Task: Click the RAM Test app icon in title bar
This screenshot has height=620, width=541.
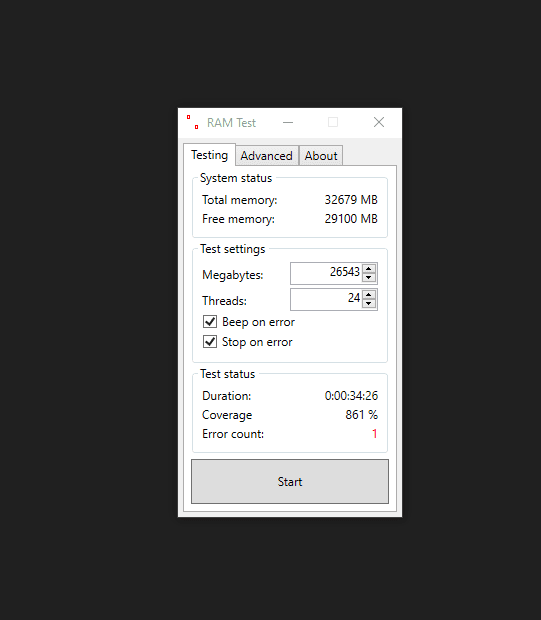Action: point(193,122)
